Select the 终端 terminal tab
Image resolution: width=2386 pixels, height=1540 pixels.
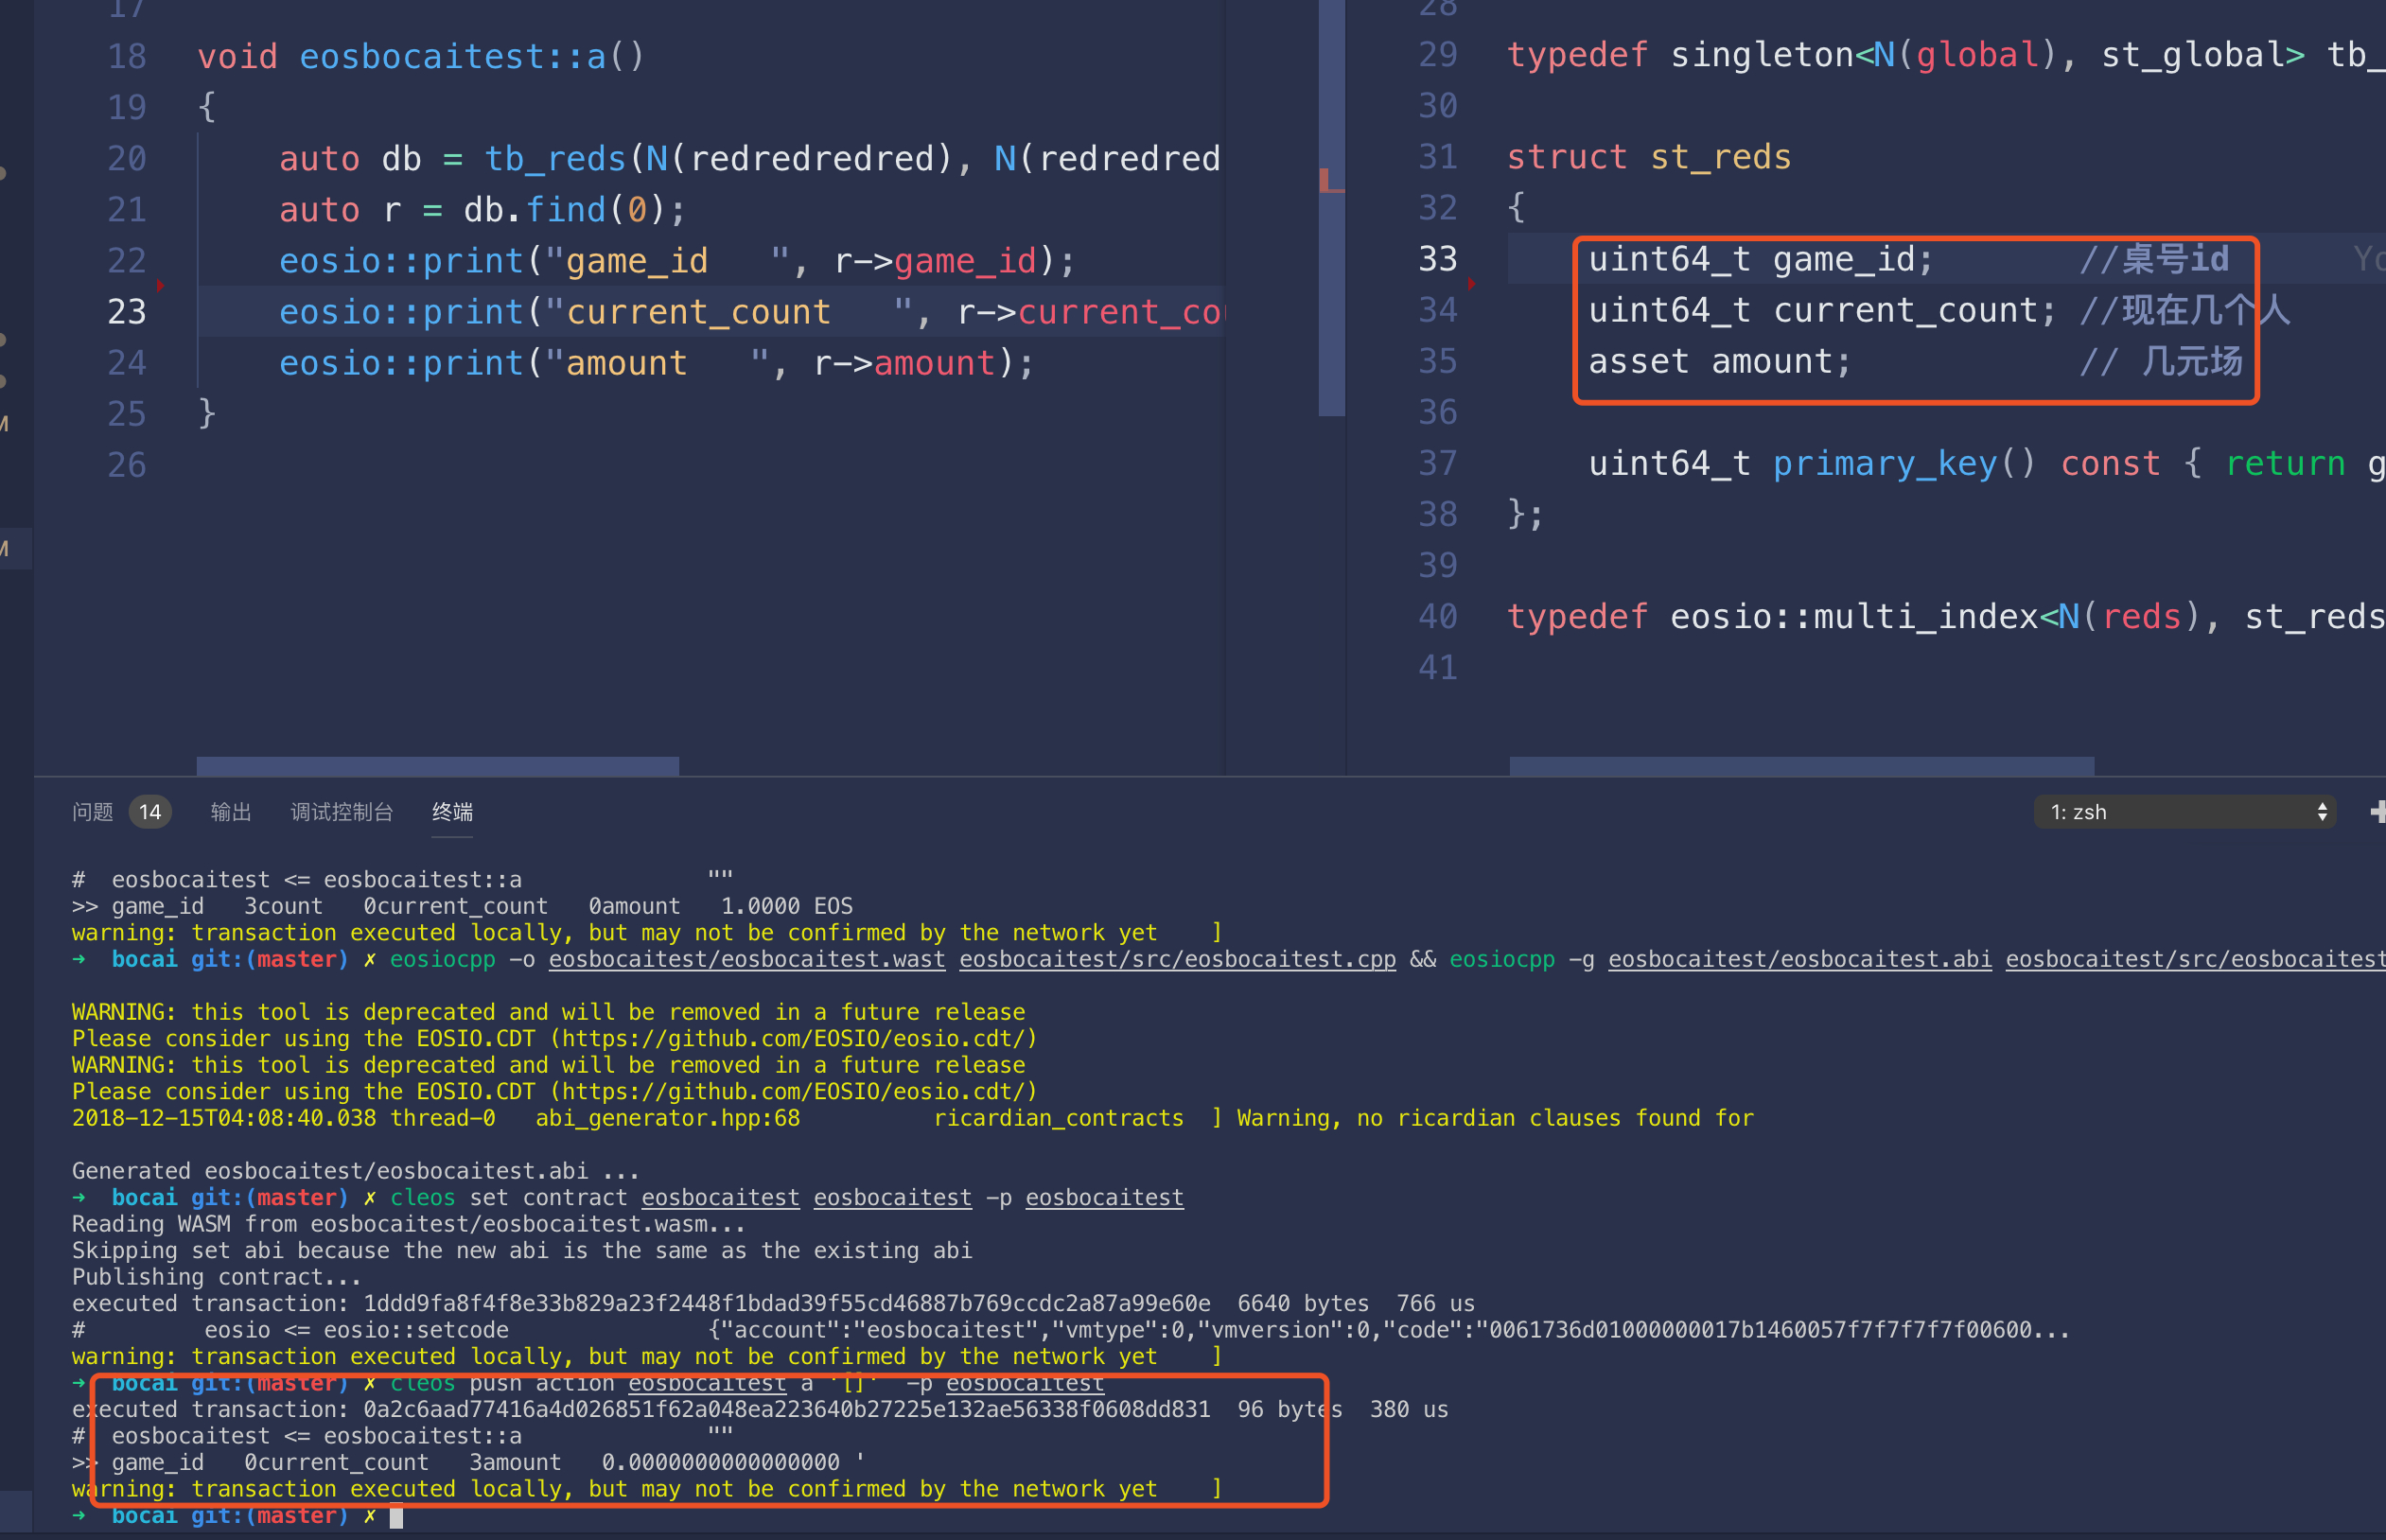452,812
